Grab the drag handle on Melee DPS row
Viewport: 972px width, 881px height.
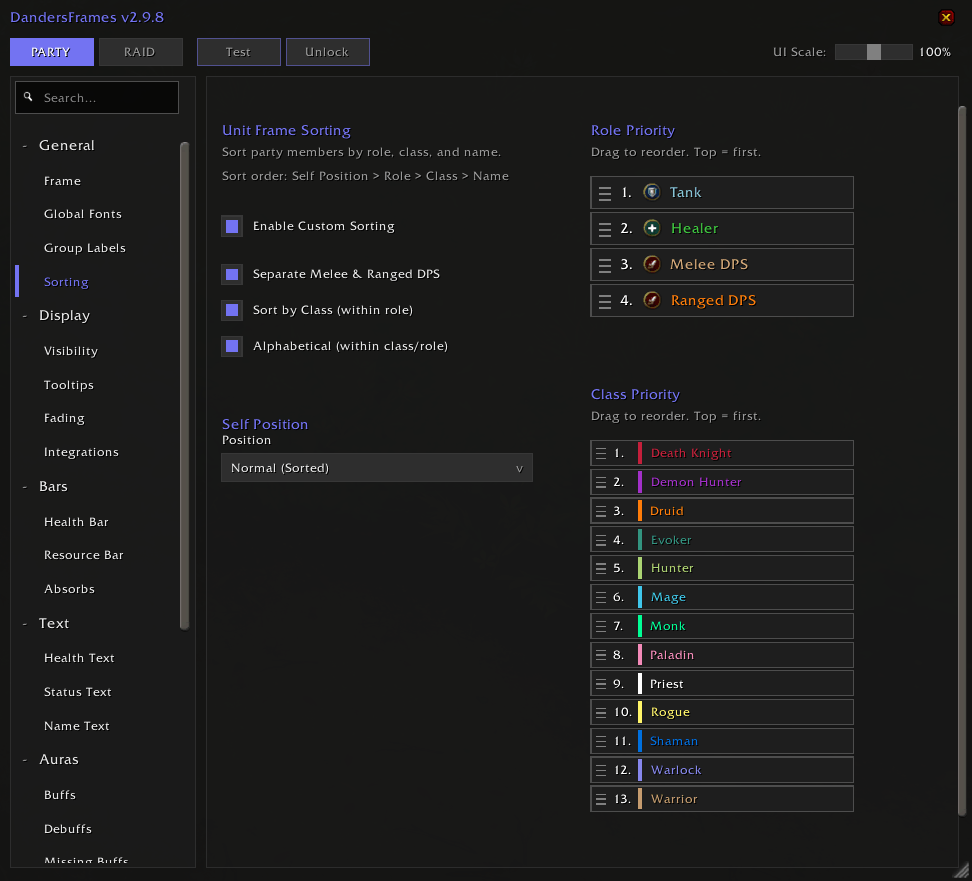coord(605,265)
